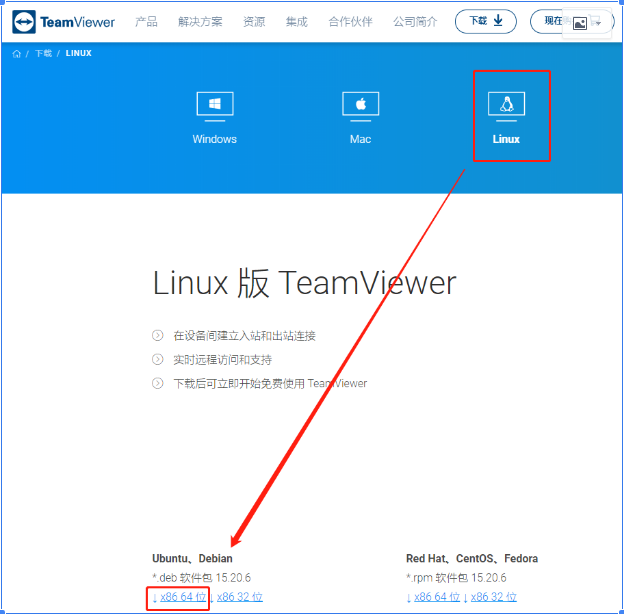The width and height of the screenshot is (624, 614).
Task: Select the Mac platform icon
Action: pyautogui.click(x=361, y=106)
